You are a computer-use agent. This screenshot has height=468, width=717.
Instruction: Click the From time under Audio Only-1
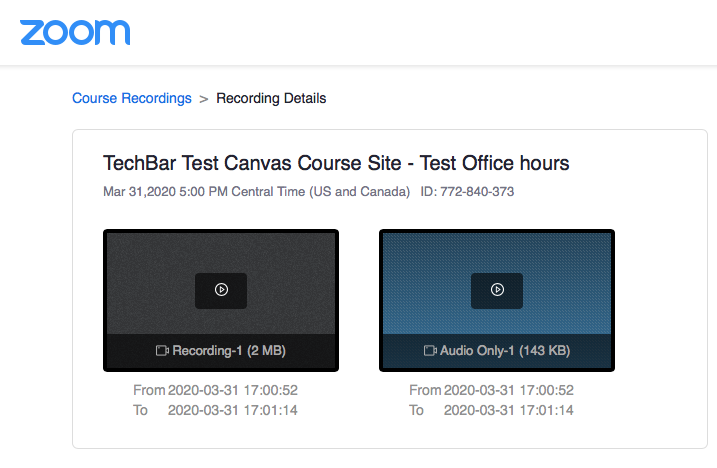(508, 390)
